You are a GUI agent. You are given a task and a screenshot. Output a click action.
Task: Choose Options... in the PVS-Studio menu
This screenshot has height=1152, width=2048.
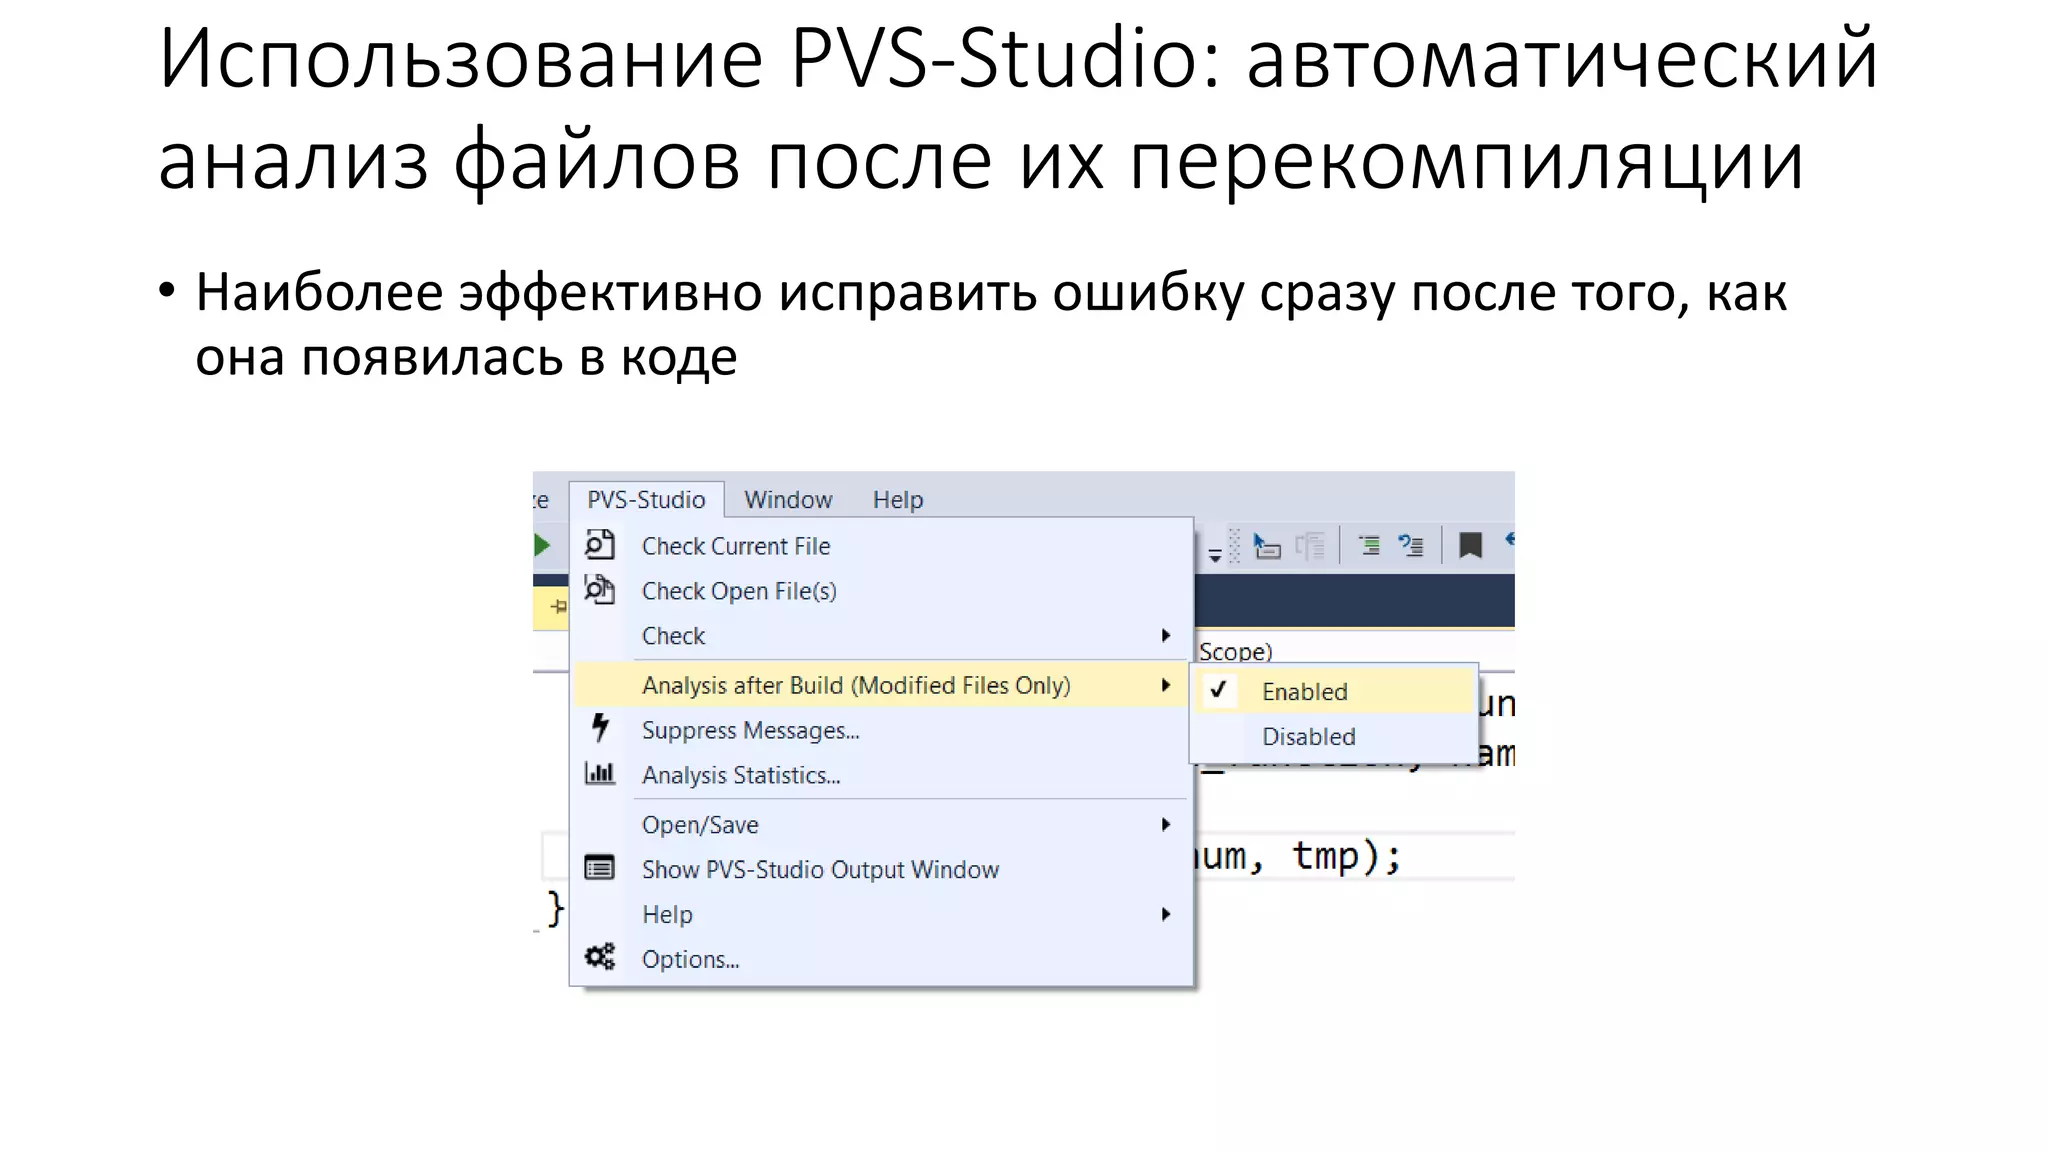click(882, 959)
